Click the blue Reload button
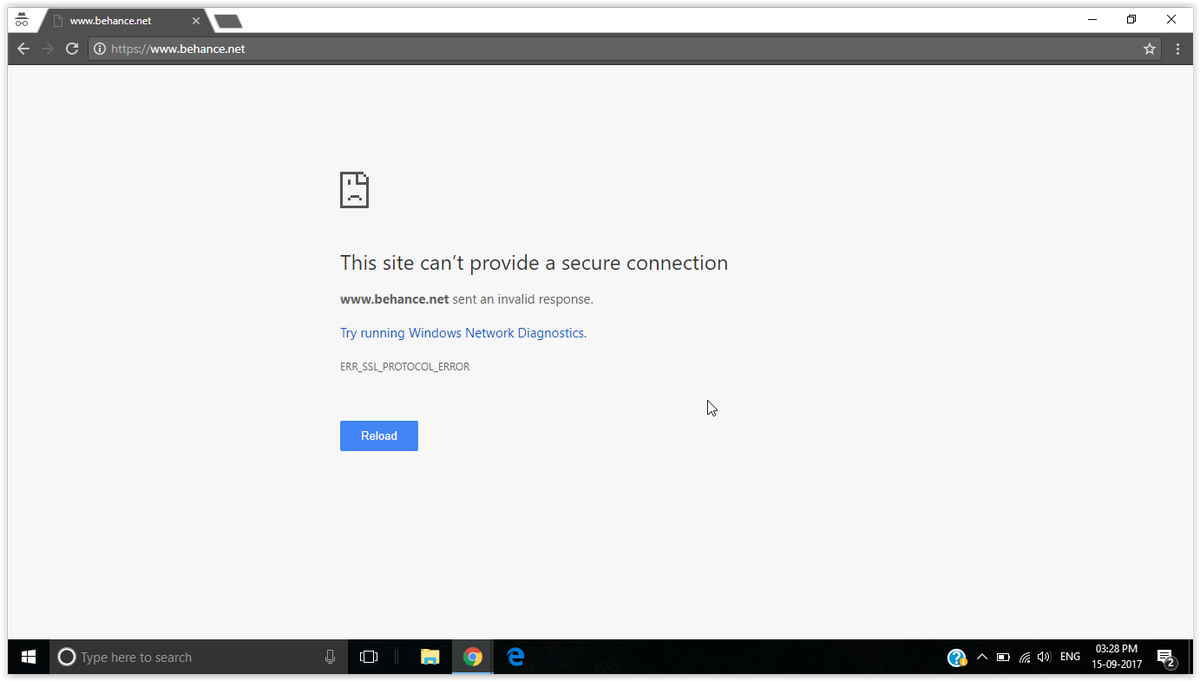1200x681 pixels. pyautogui.click(x=379, y=436)
